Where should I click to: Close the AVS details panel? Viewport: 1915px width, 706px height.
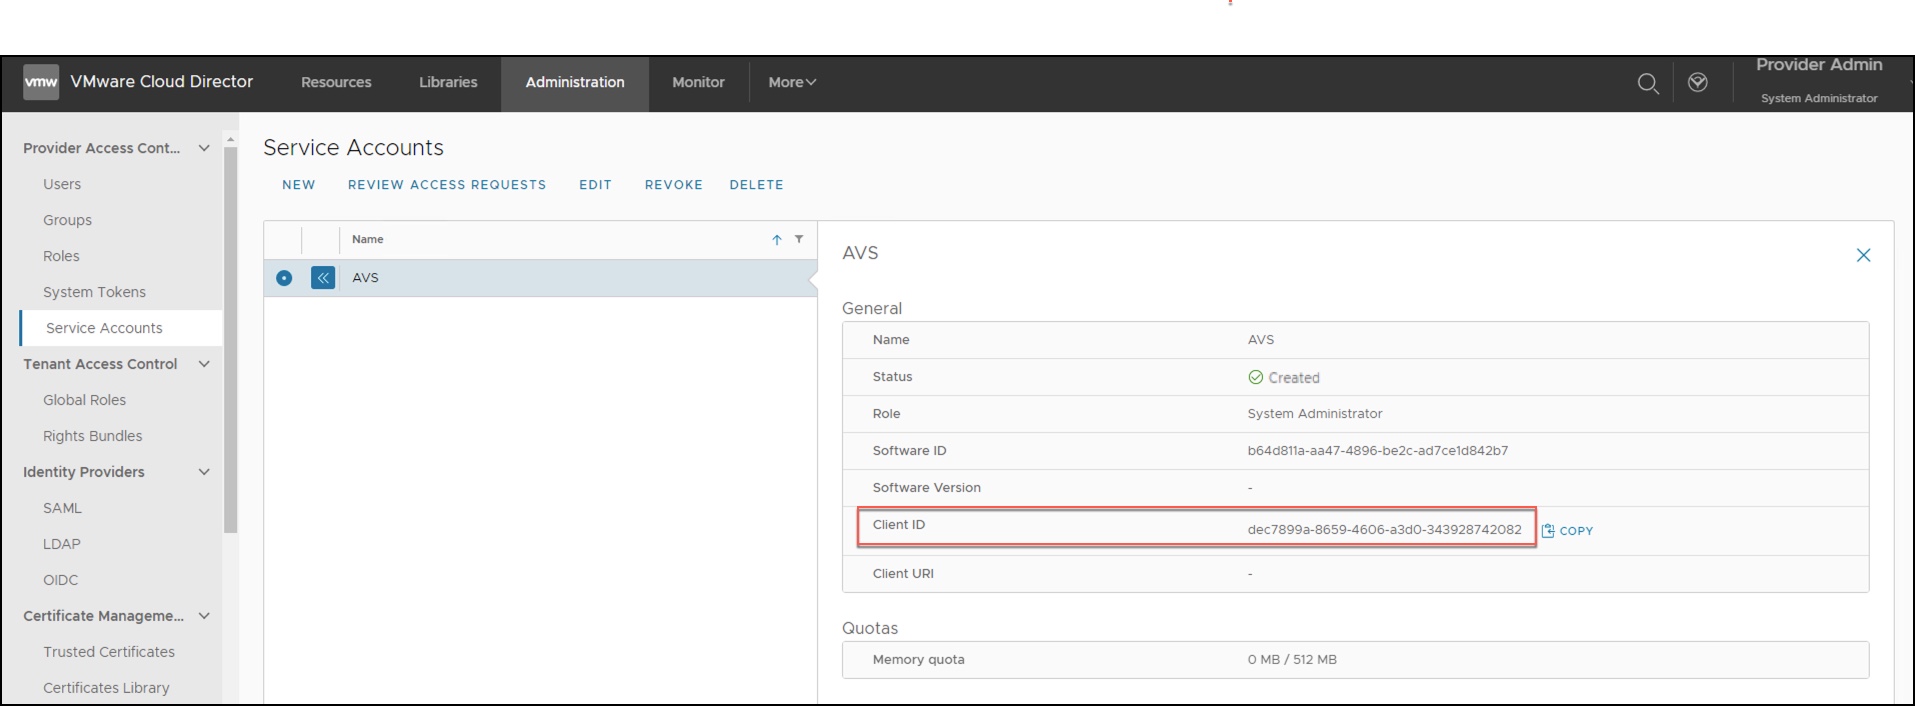(x=1863, y=255)
